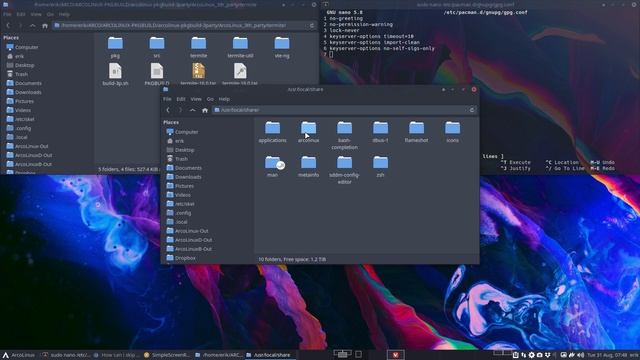The image size is (640, 360).
Task: Select erik home in the front window's Places
Action: click(x=176, y=141)
